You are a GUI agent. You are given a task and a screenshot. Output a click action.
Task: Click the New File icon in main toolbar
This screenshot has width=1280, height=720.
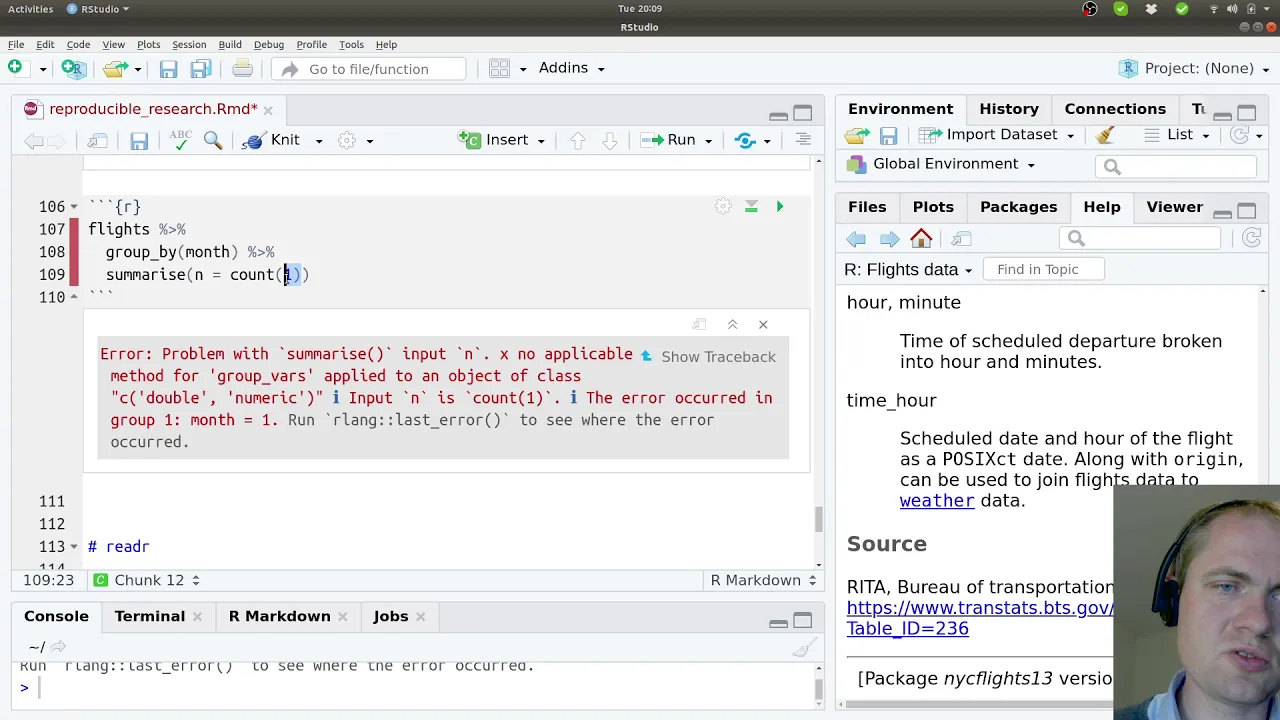pyautogui.click(x=15, y=68)
